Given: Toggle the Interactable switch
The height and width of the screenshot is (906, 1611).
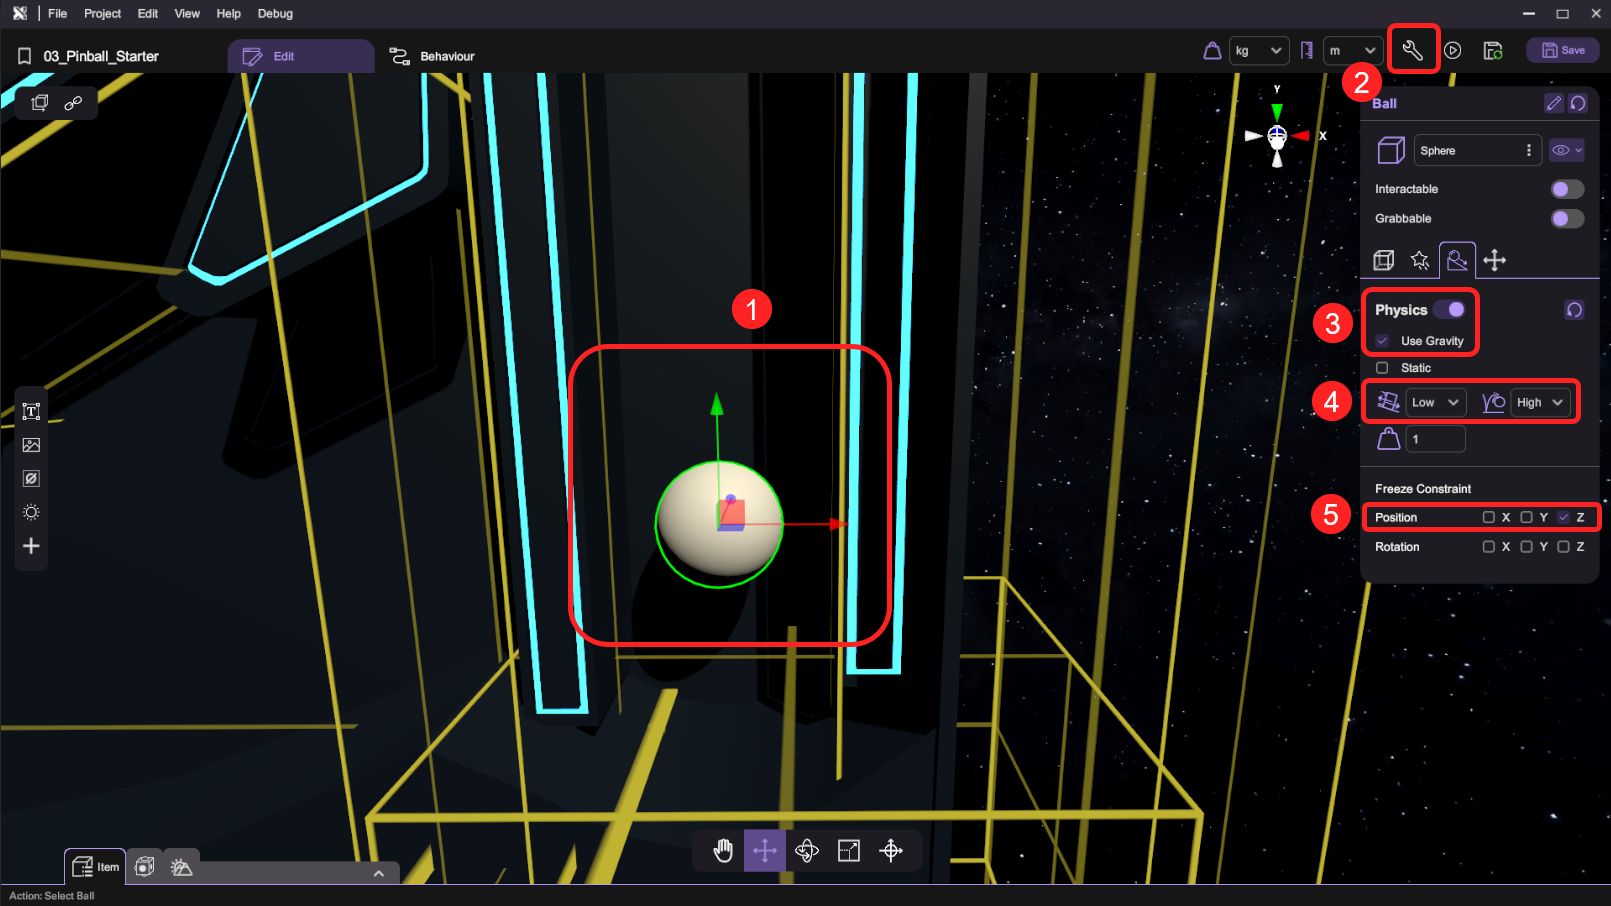Looking at the screenshot, I should 1566,189.
